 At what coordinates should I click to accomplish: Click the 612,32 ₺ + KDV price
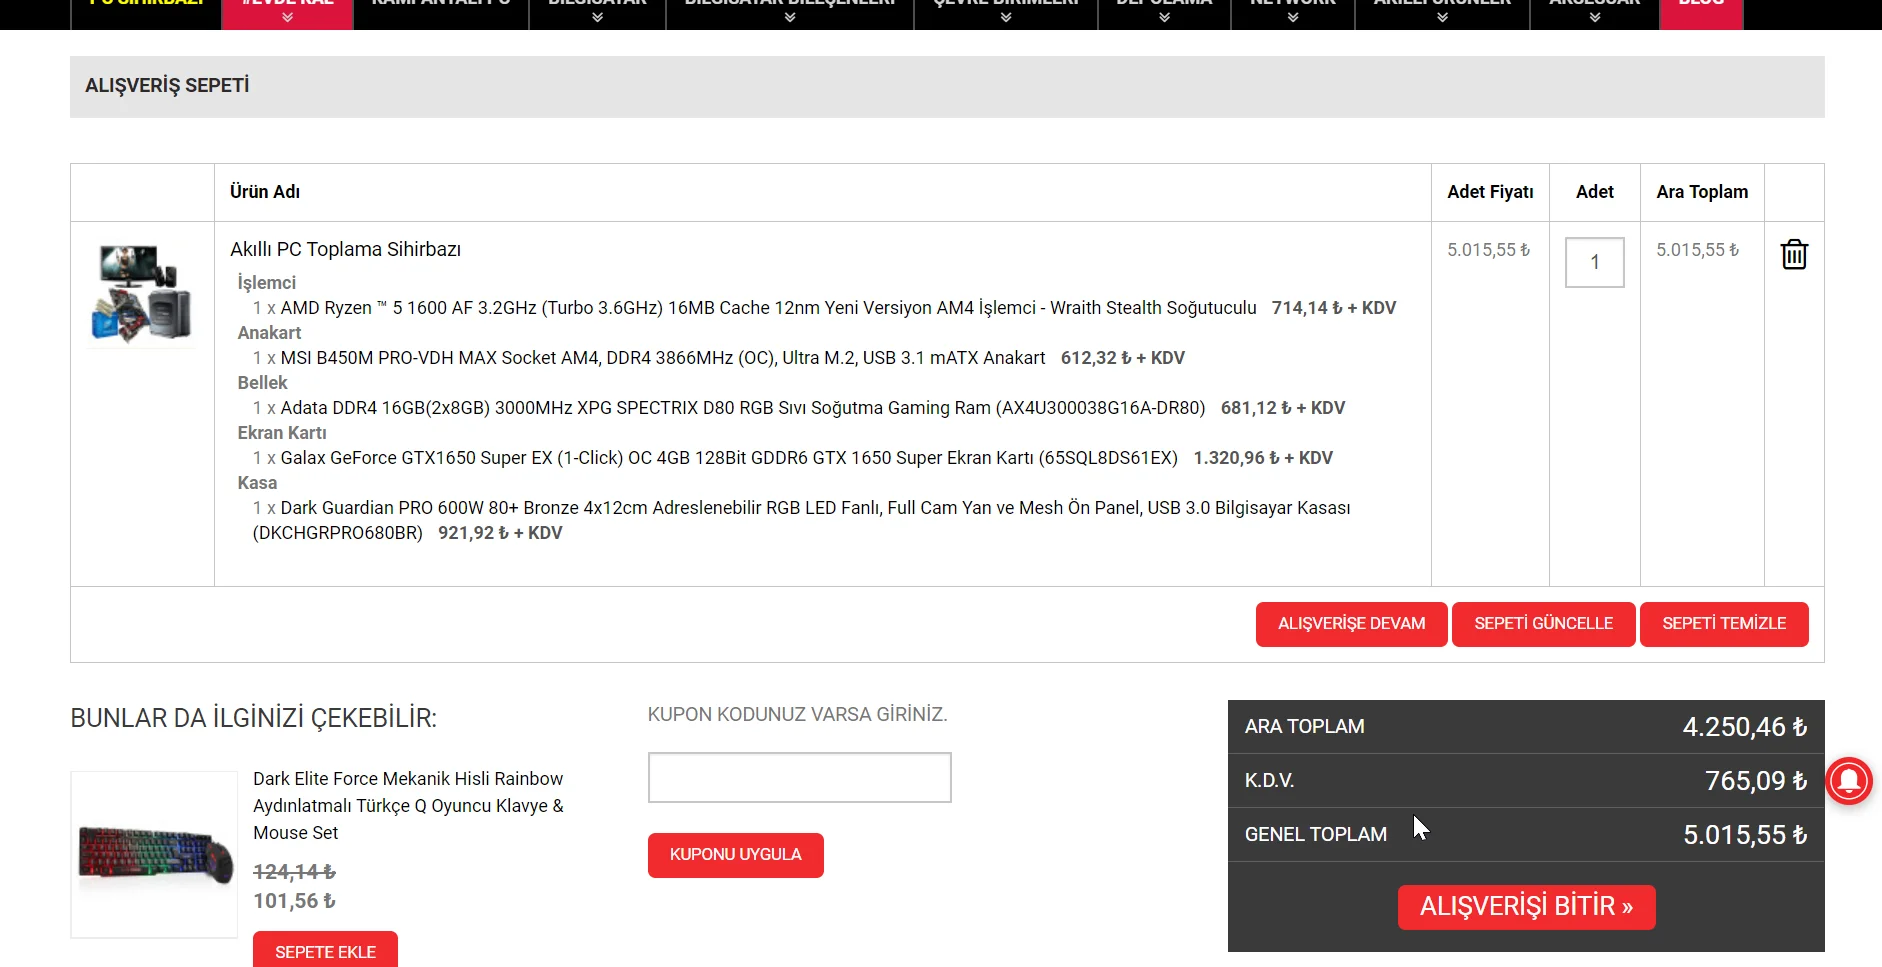[1123, 358]
